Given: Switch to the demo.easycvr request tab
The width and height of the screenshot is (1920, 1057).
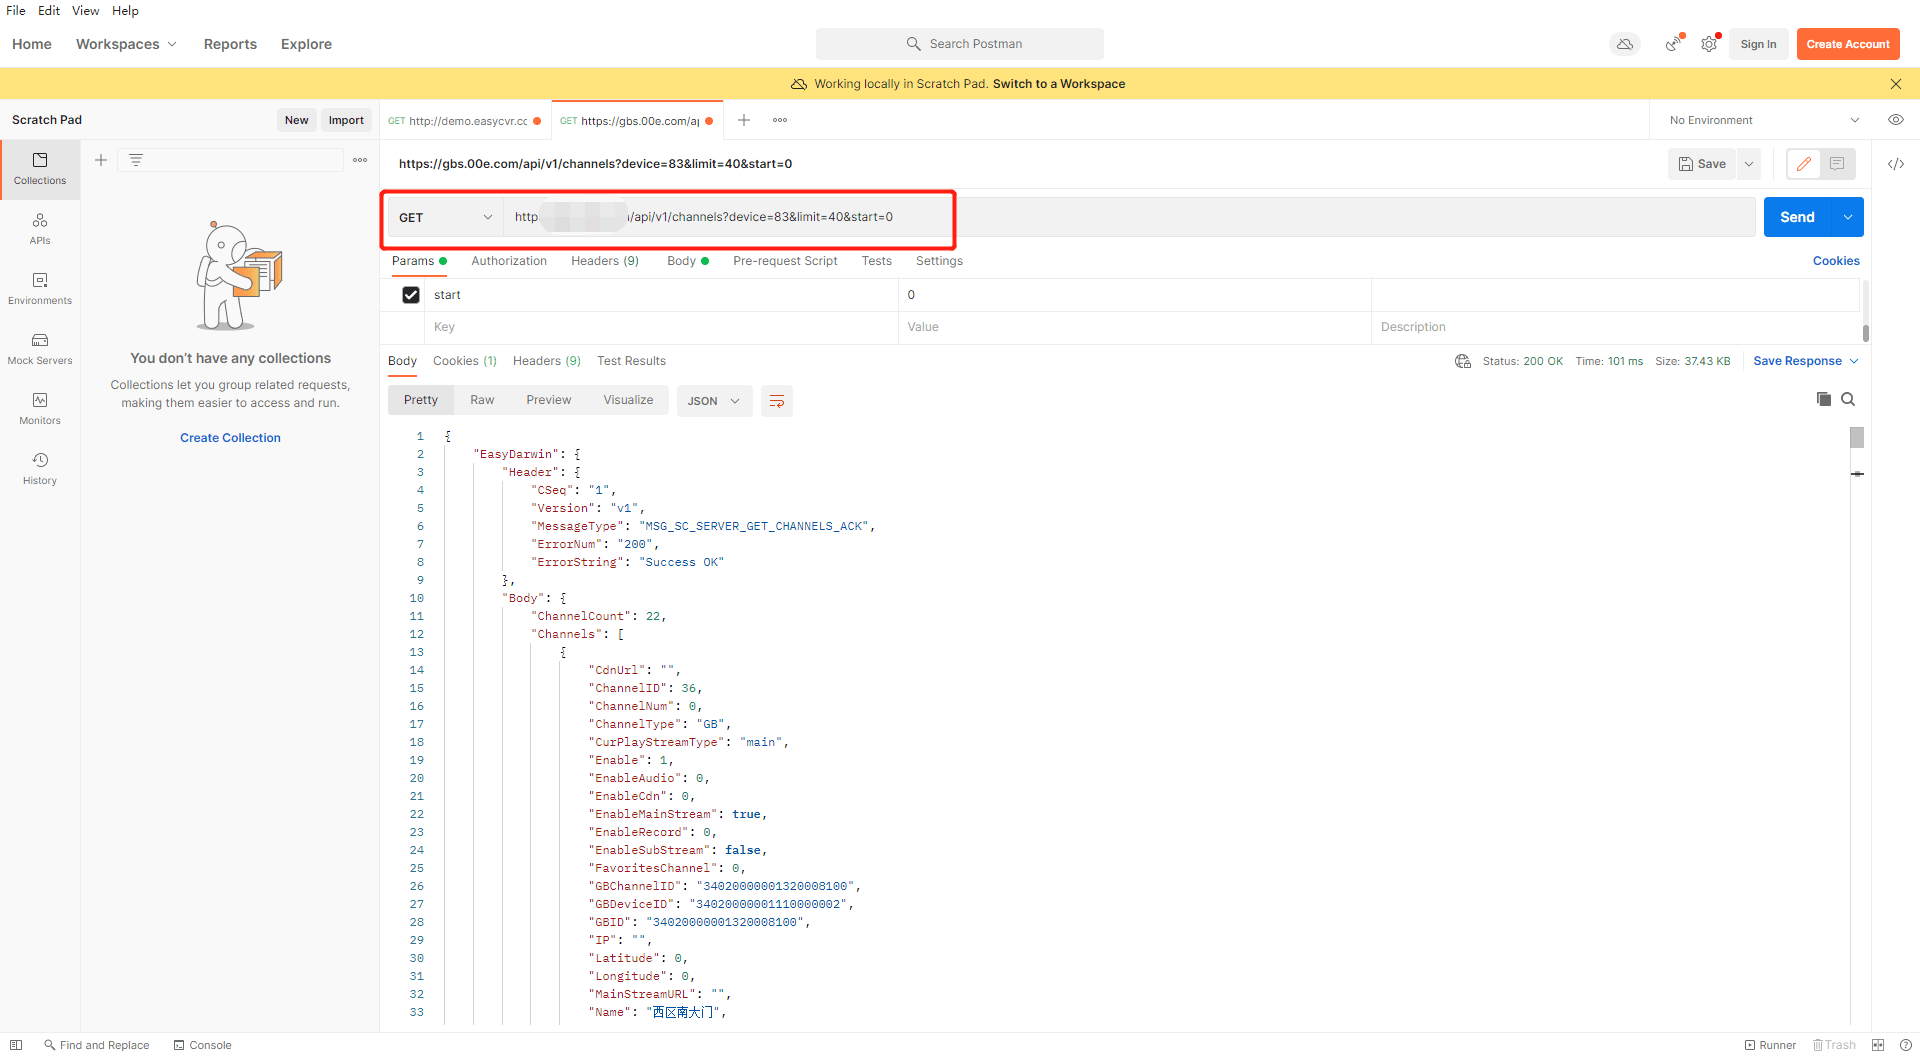Looking at the screenshot, I should point(465,121).
